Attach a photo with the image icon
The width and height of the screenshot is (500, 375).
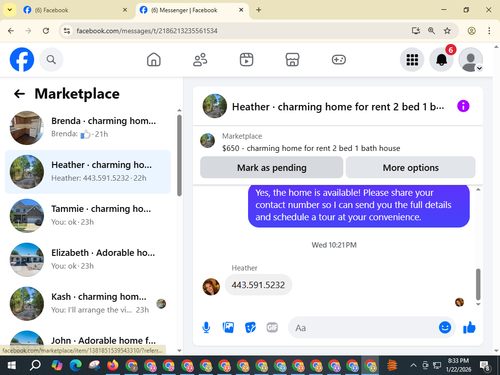click(228, 328)
